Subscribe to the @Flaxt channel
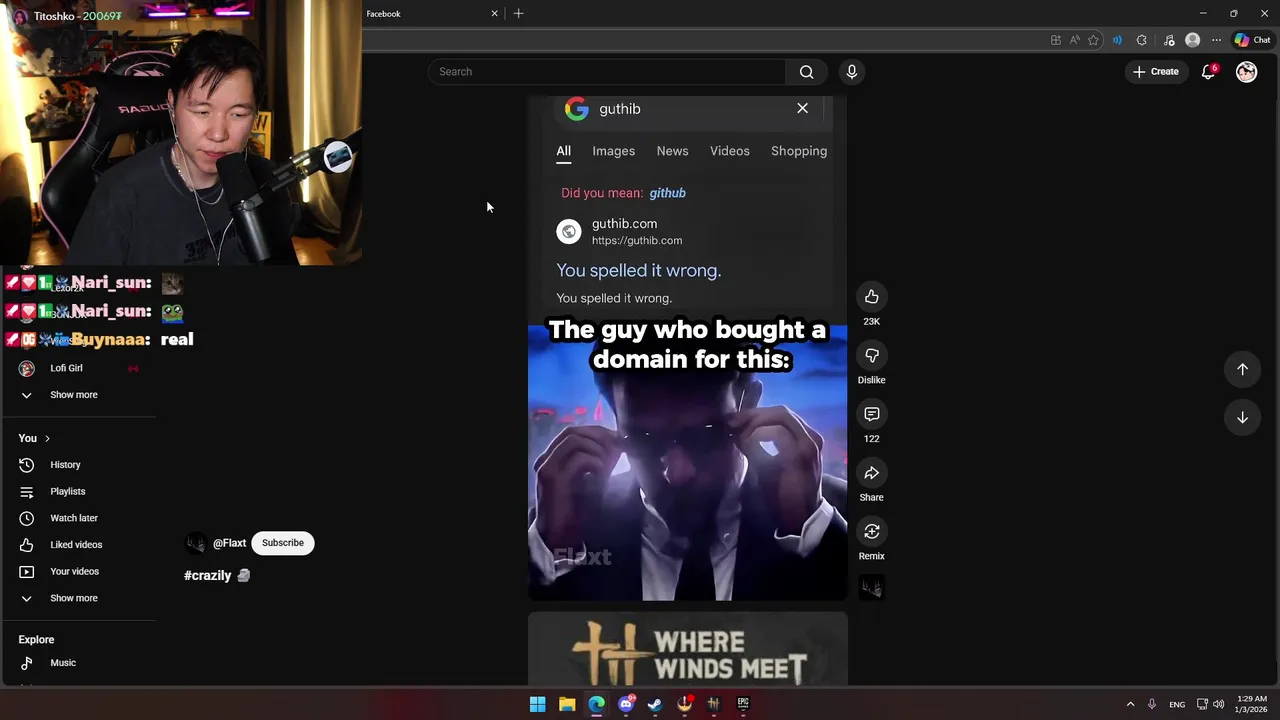 pyautogui.click(x=283, y=543)
